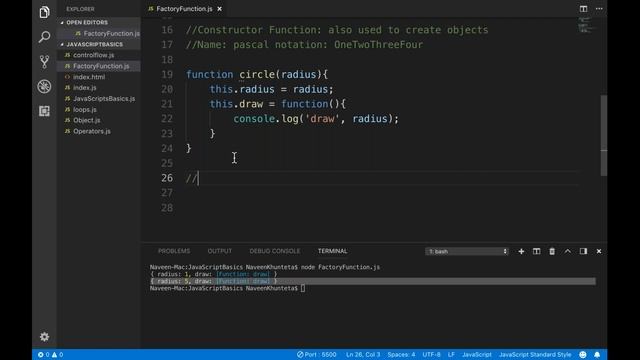
Task: Create a new terminal with plus icon
Action: click(x=521, y=251)
